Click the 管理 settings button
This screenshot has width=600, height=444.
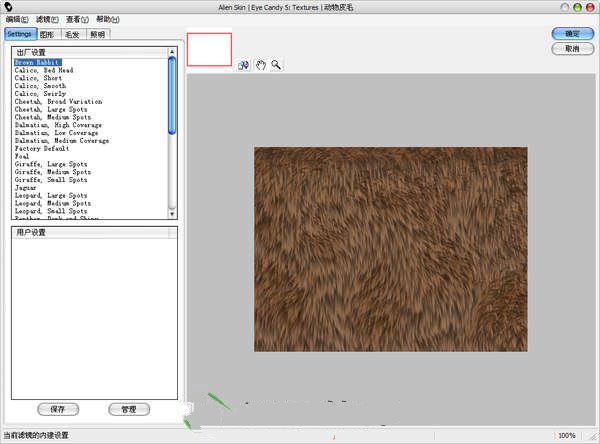[x=128, y=409]
